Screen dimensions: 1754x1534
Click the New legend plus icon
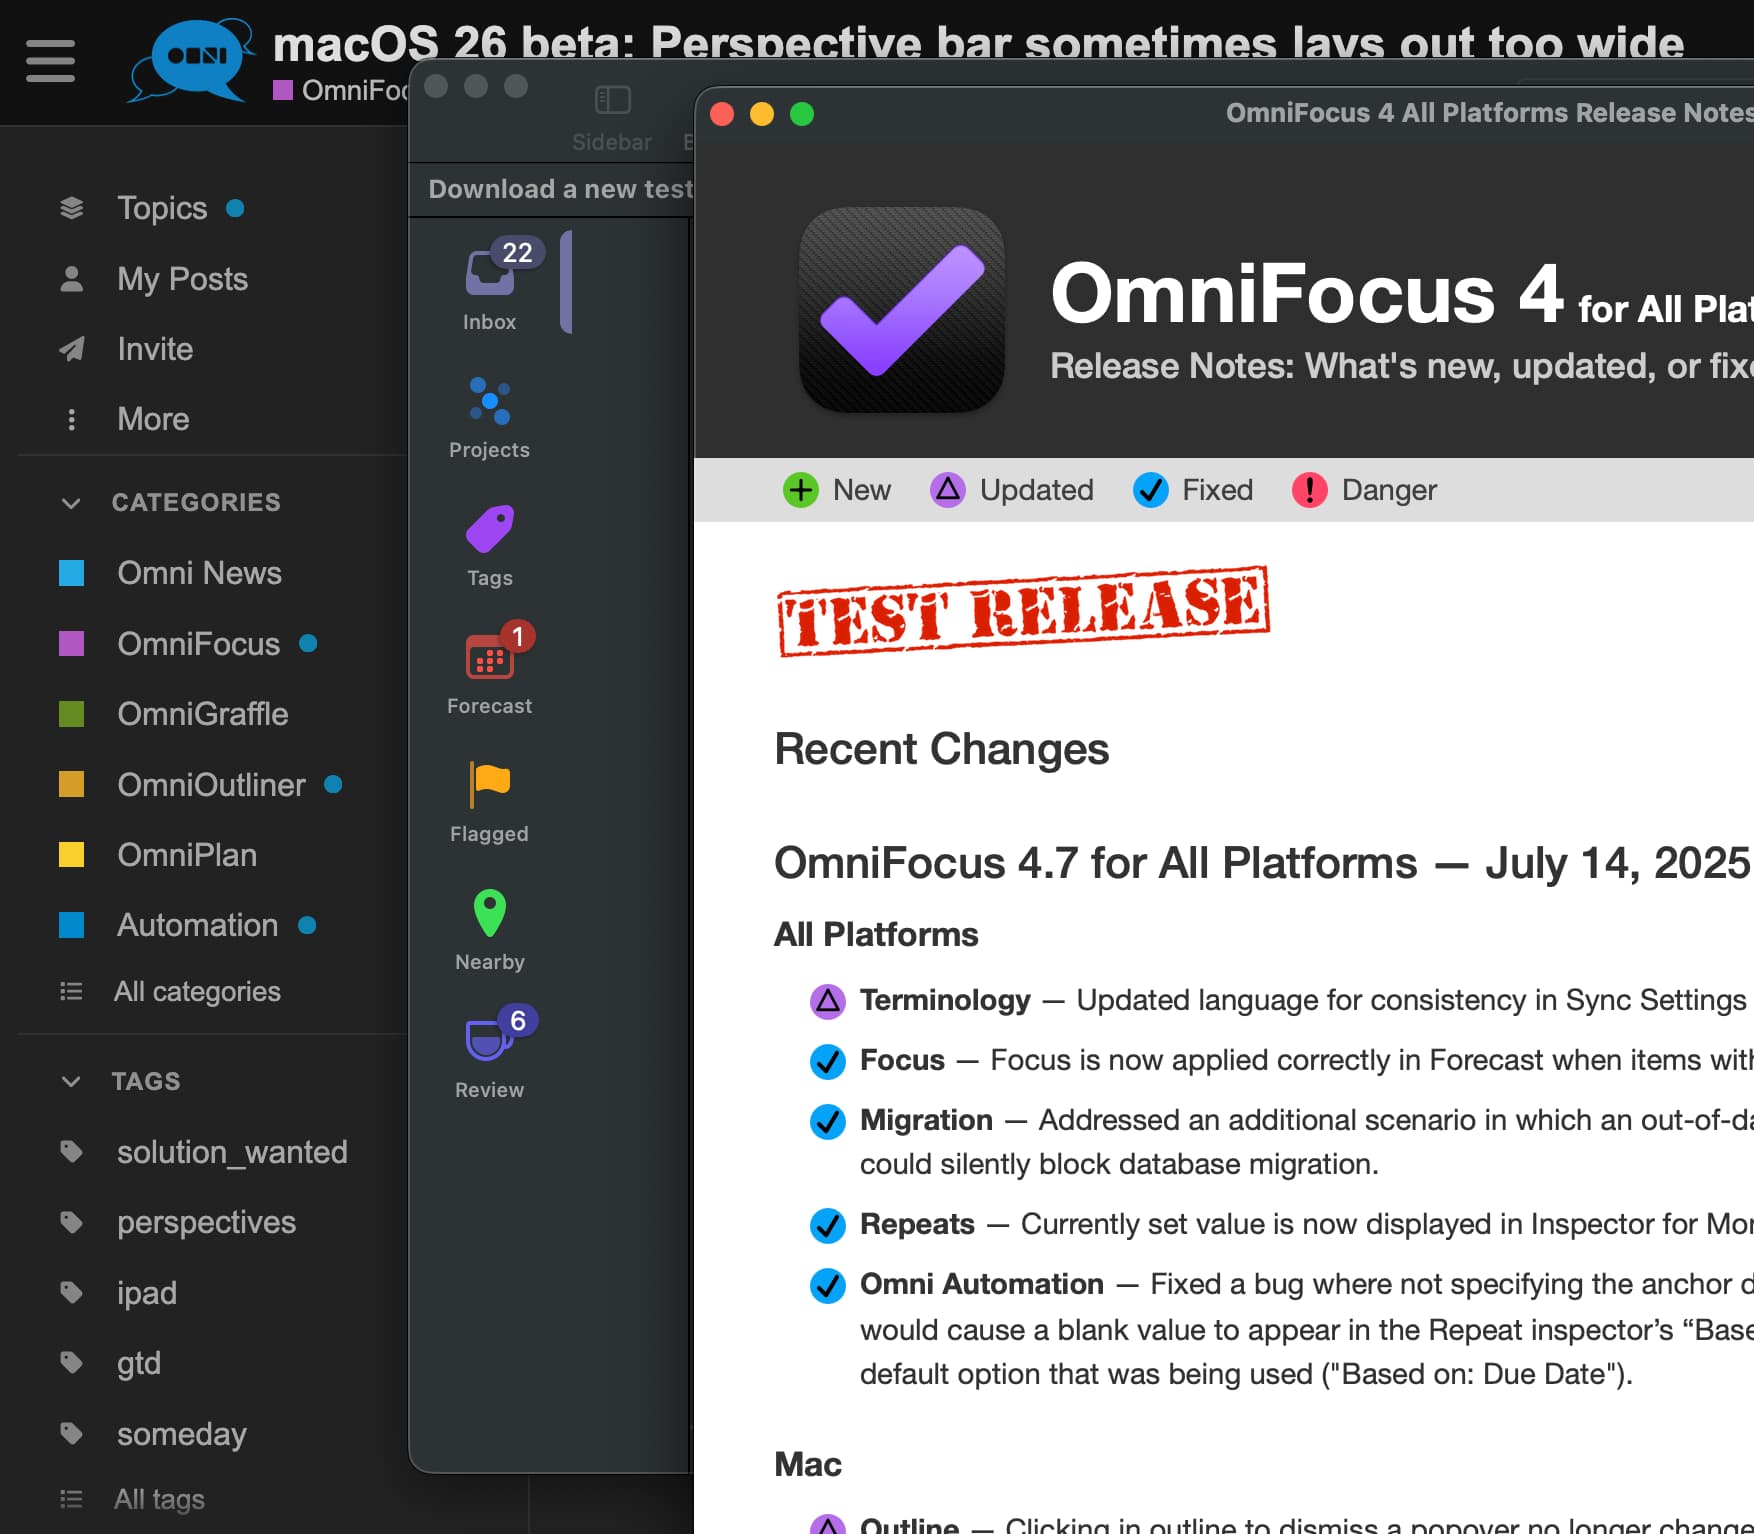click(801, 490)
